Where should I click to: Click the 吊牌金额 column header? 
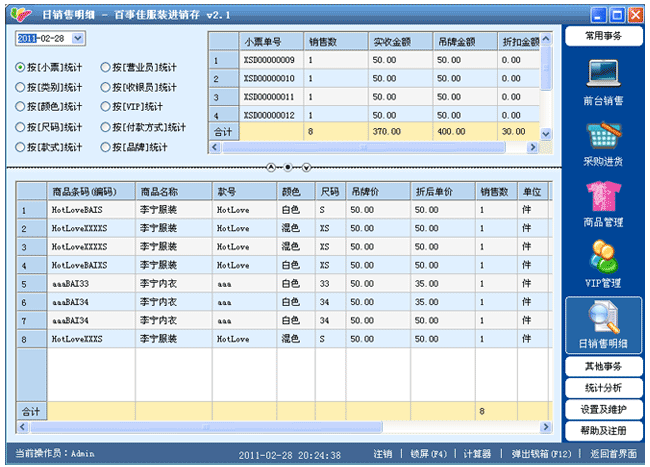point(465,41)
